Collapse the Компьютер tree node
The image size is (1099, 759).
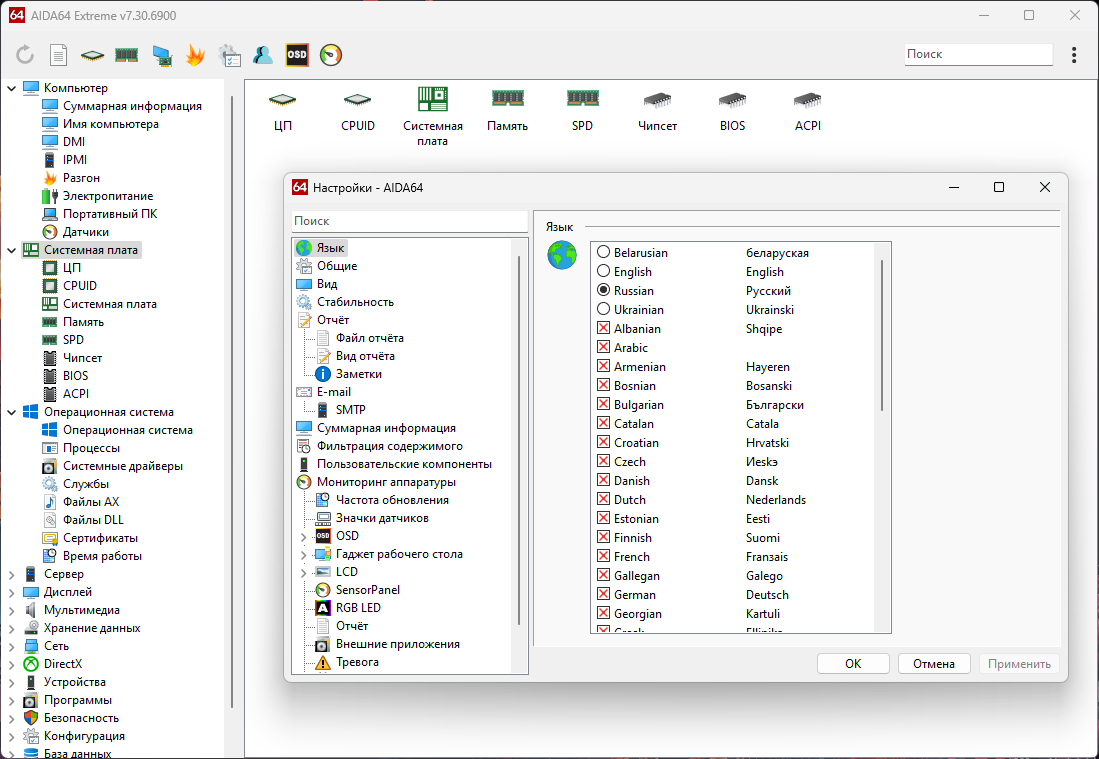click(x=11, y=88)
